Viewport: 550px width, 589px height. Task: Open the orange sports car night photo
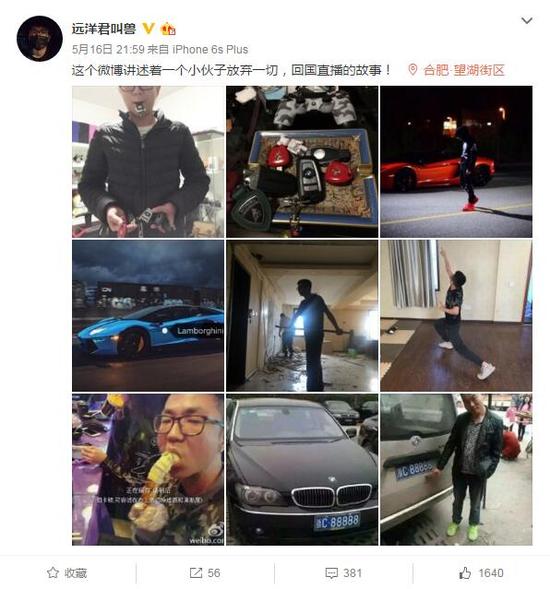pyautogui.click(x=456, y=162)
